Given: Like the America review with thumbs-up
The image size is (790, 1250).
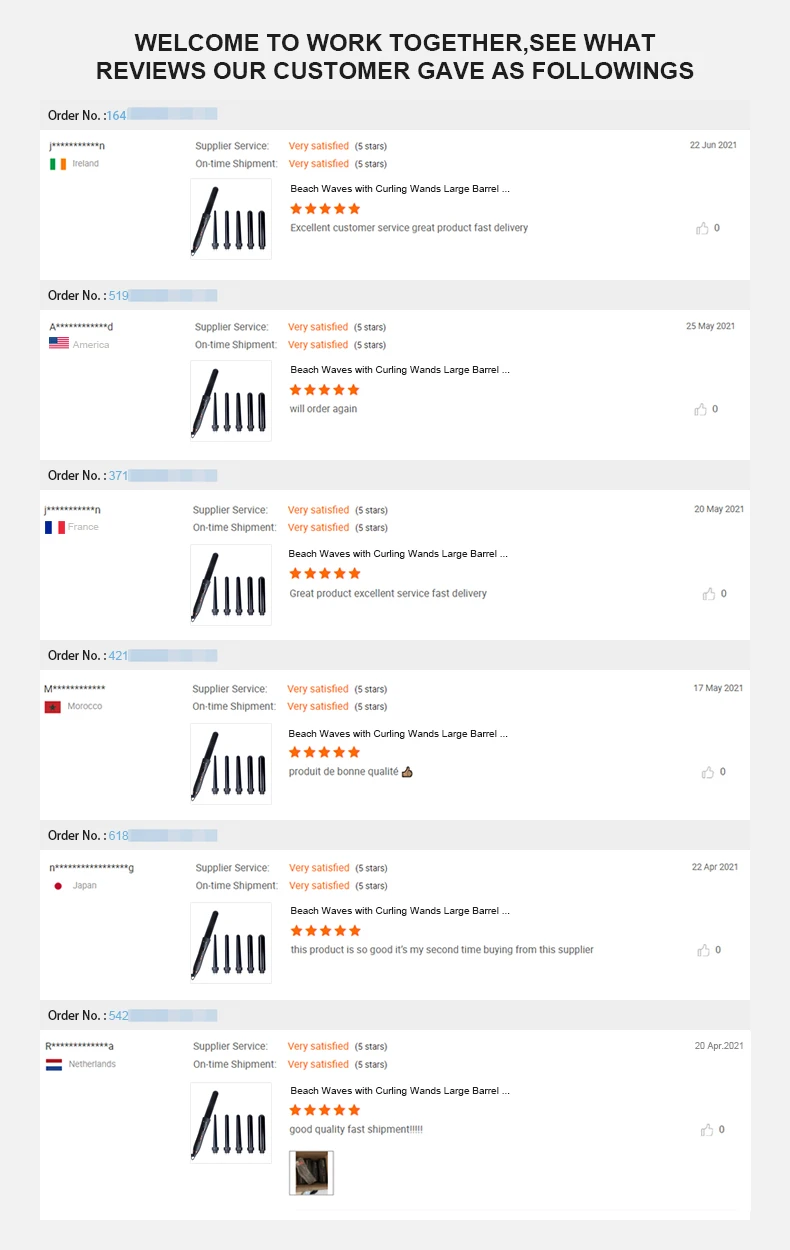Looking at the screenshot, I should click(x=701, y=409).
